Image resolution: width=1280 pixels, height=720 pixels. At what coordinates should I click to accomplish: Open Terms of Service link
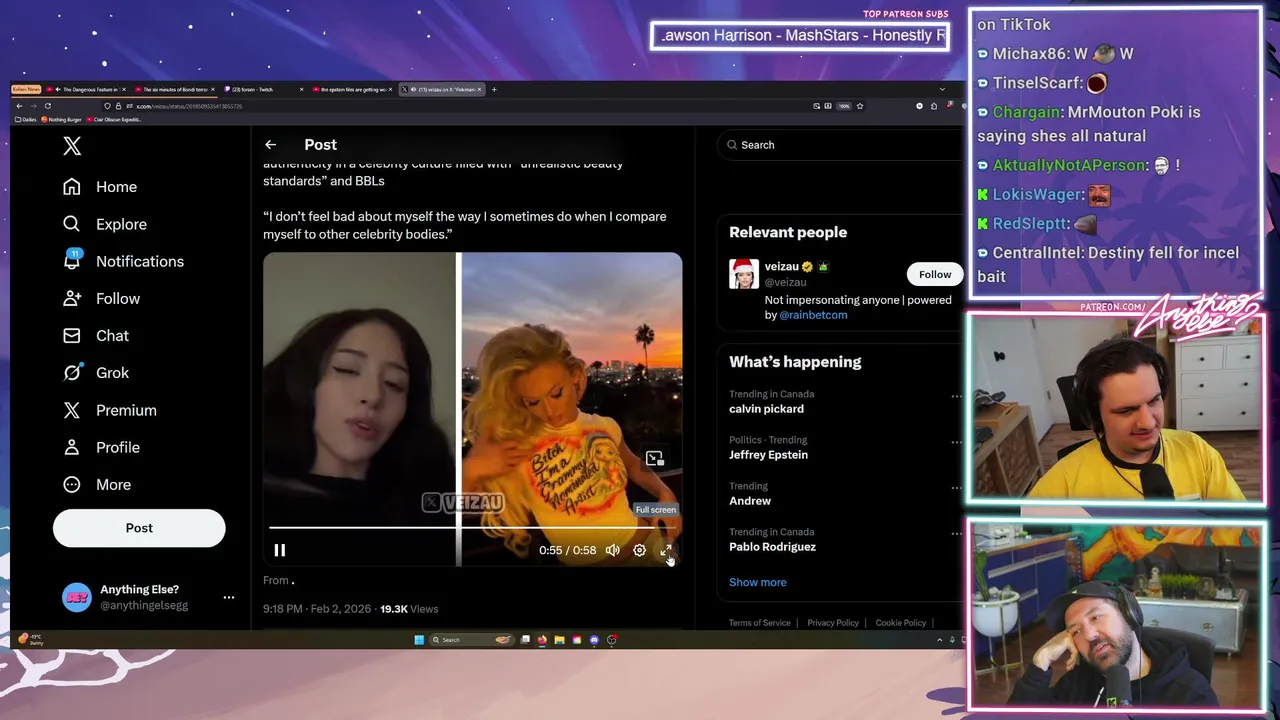(x=759, y=623)
